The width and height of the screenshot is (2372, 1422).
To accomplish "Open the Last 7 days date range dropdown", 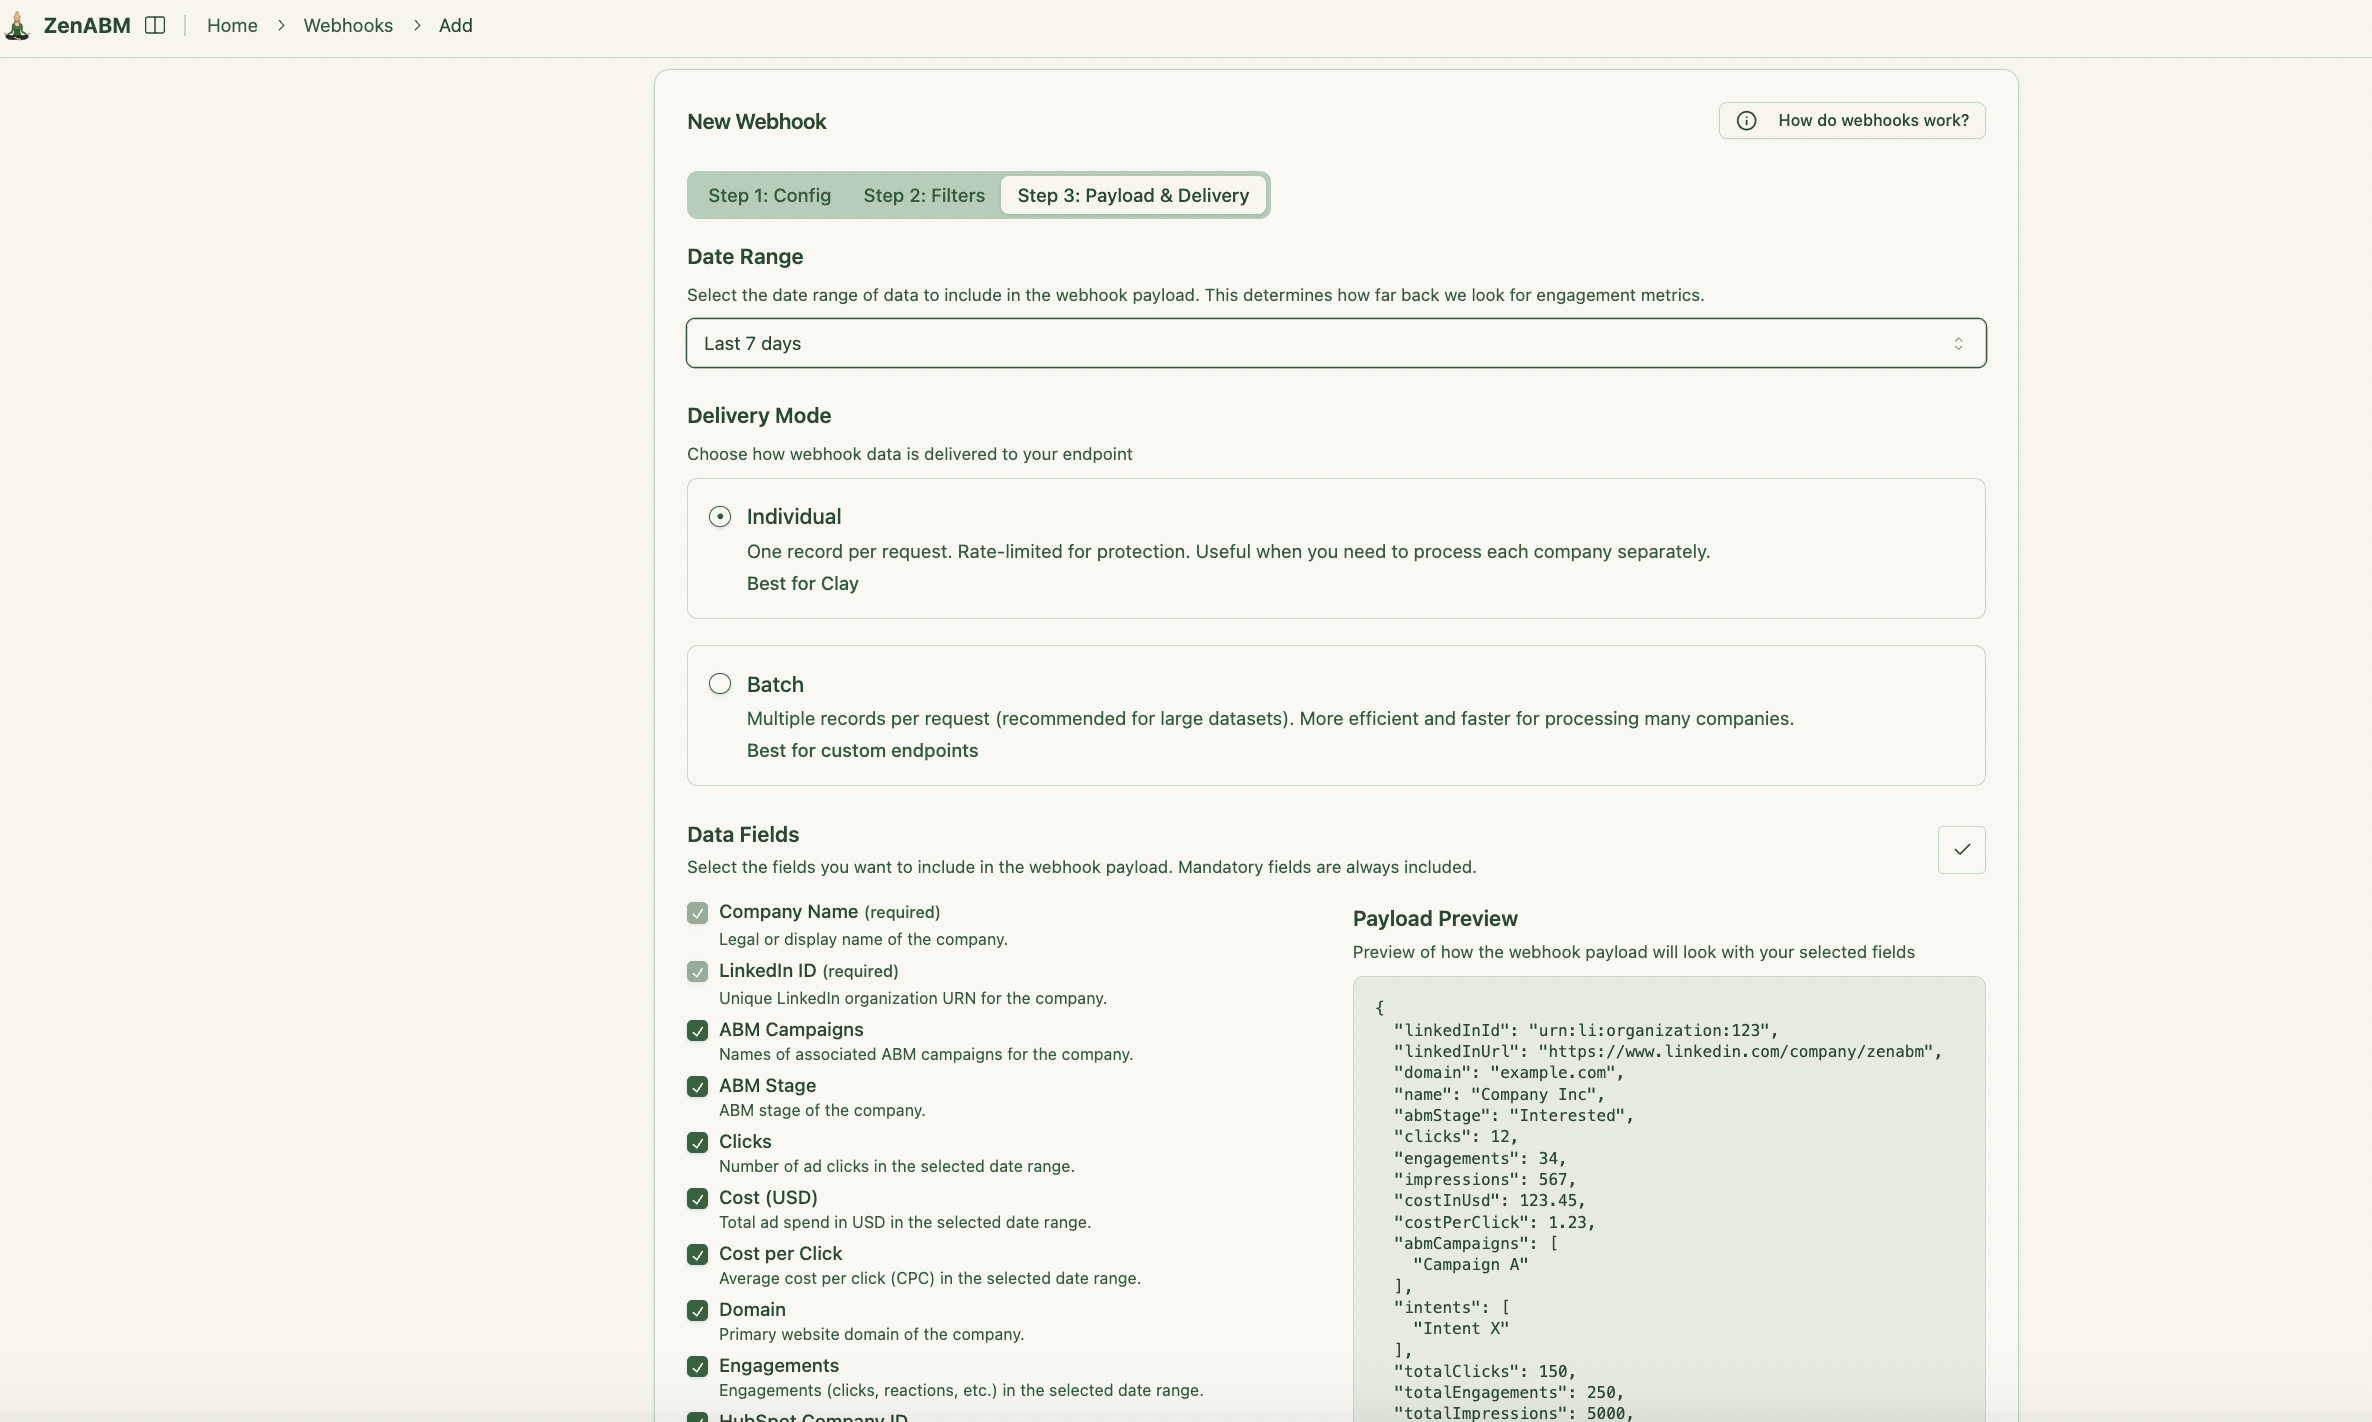I will click(1336, 343).
